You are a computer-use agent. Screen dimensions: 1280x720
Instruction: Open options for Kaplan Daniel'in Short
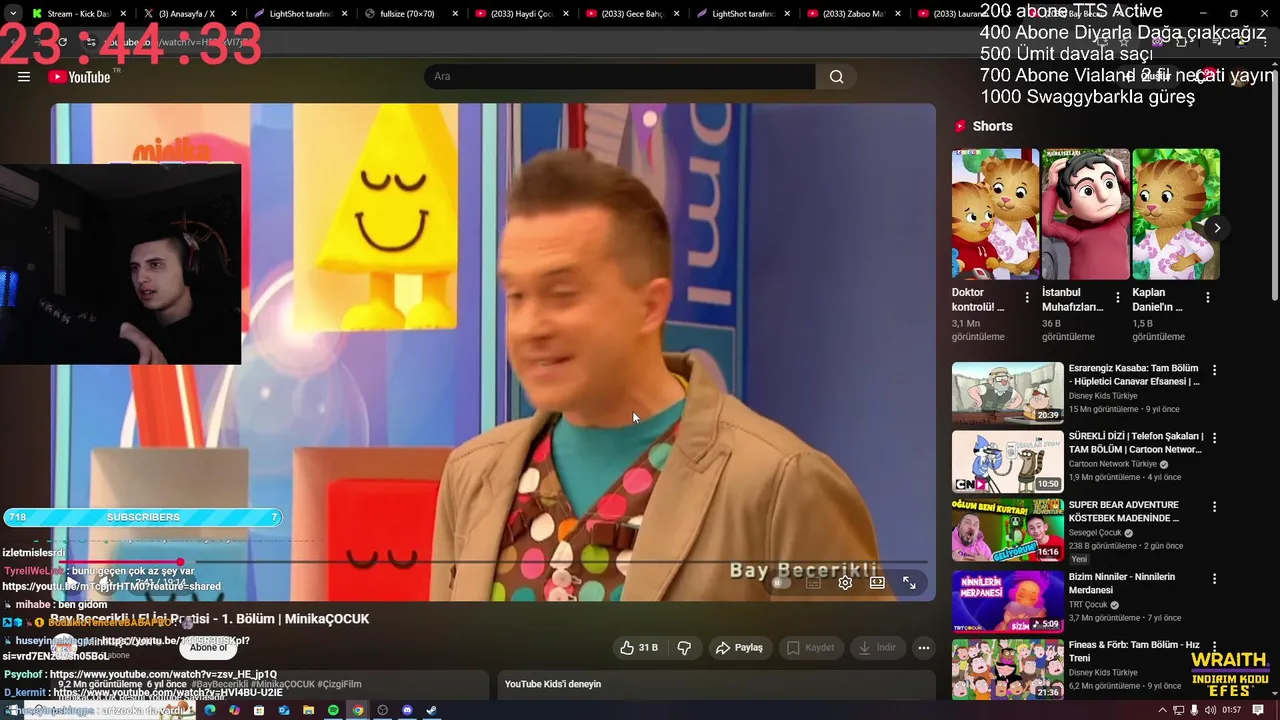click(x=1208, y=298)
